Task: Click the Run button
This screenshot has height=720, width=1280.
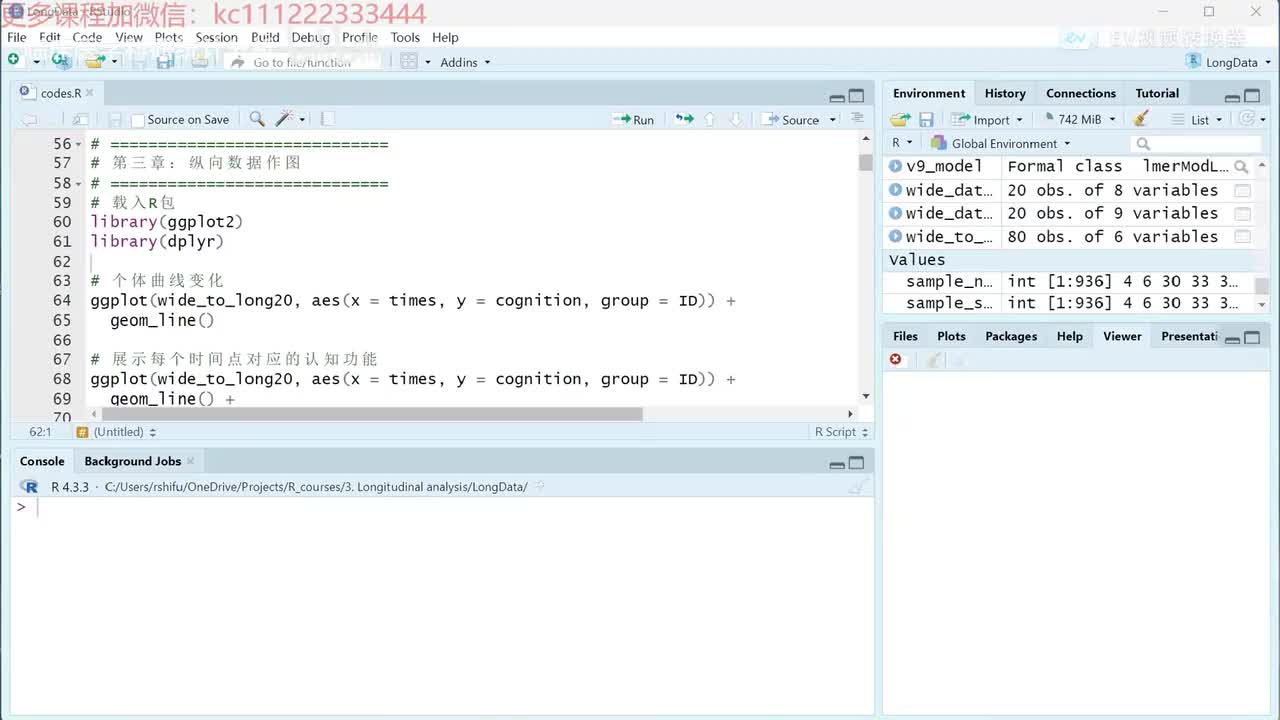Action: pyautogui.click(x=633, y=119)
